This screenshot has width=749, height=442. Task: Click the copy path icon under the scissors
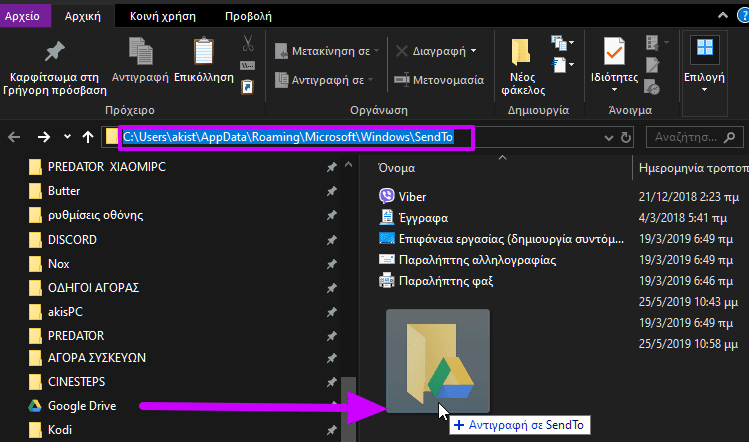point(247,65)
